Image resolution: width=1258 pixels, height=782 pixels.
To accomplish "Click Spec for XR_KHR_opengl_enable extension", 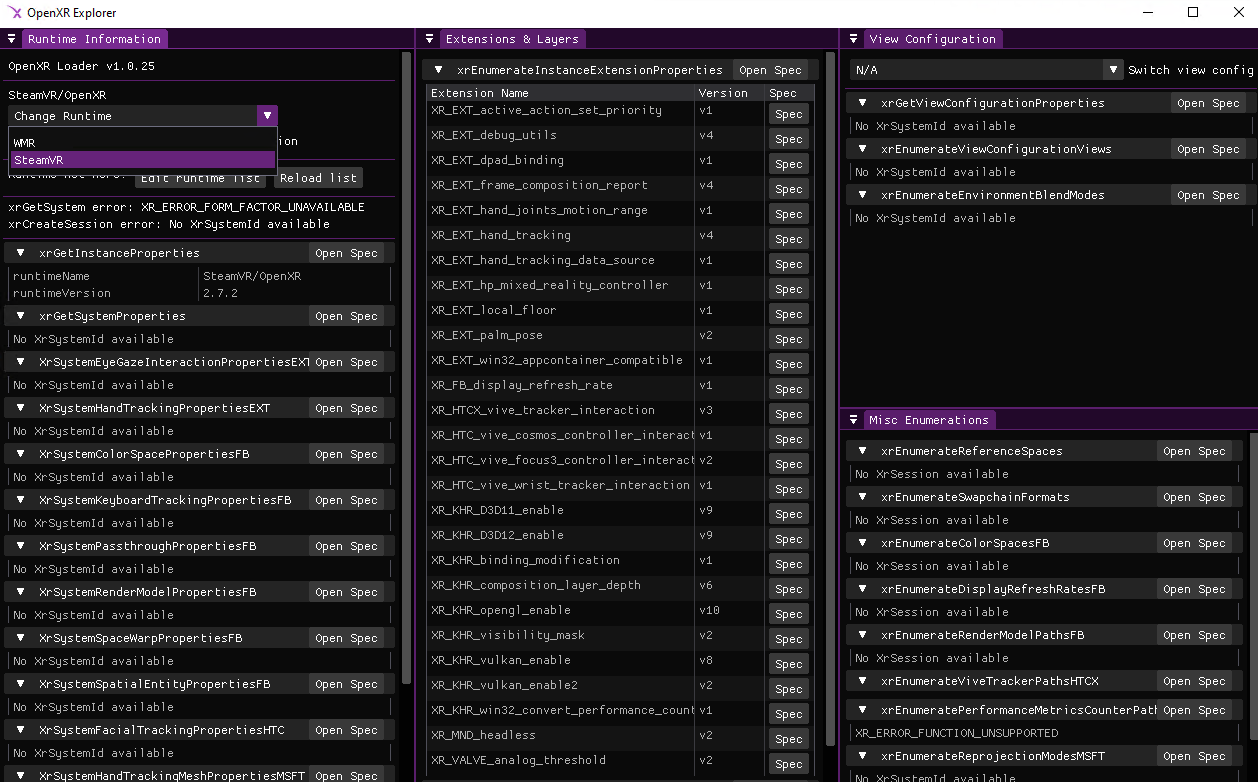I will point(789,614).
